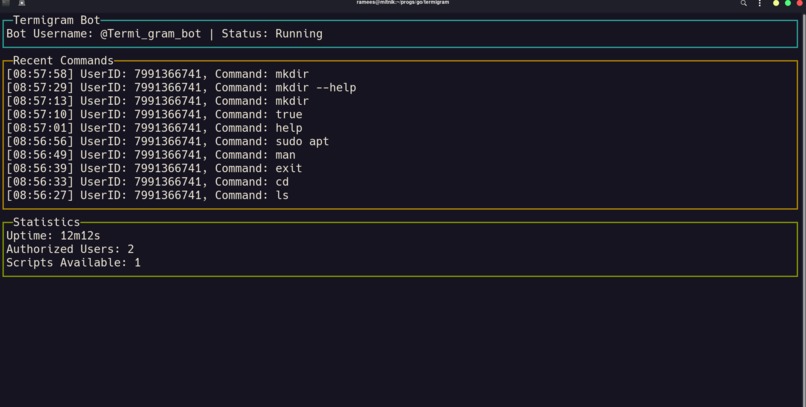Click the cd command row

click(148, 181)
